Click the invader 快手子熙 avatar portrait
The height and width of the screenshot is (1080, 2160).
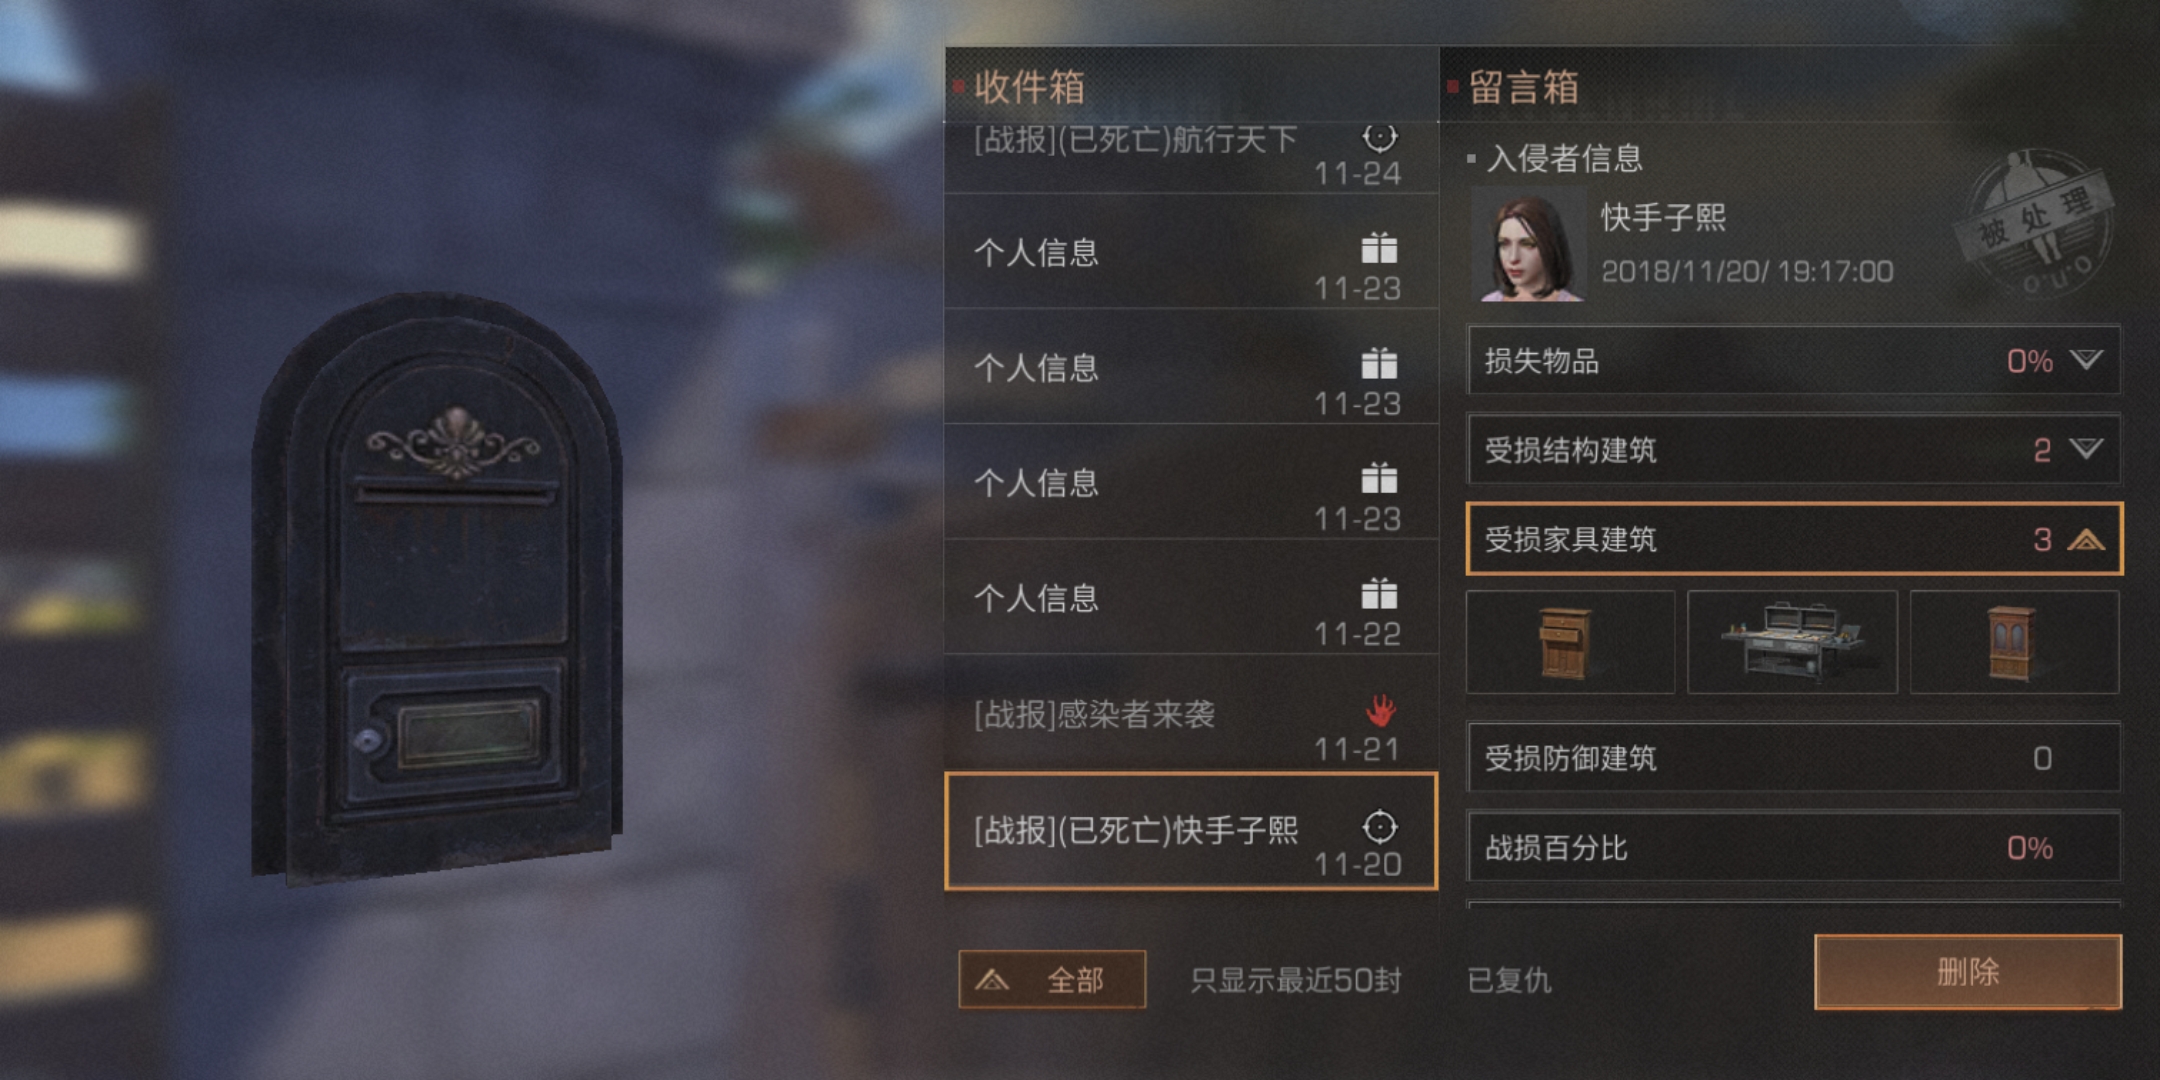tap(1528, 246)
